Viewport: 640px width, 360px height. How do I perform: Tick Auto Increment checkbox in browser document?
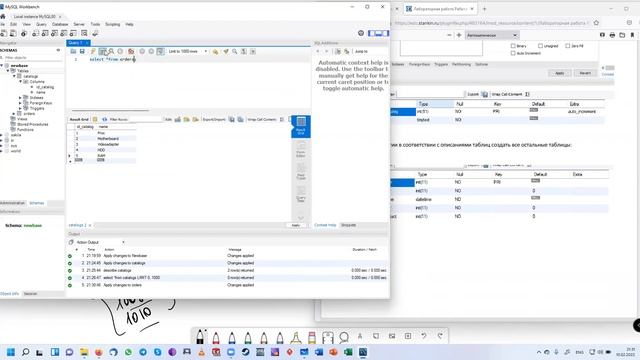(513, 53)
